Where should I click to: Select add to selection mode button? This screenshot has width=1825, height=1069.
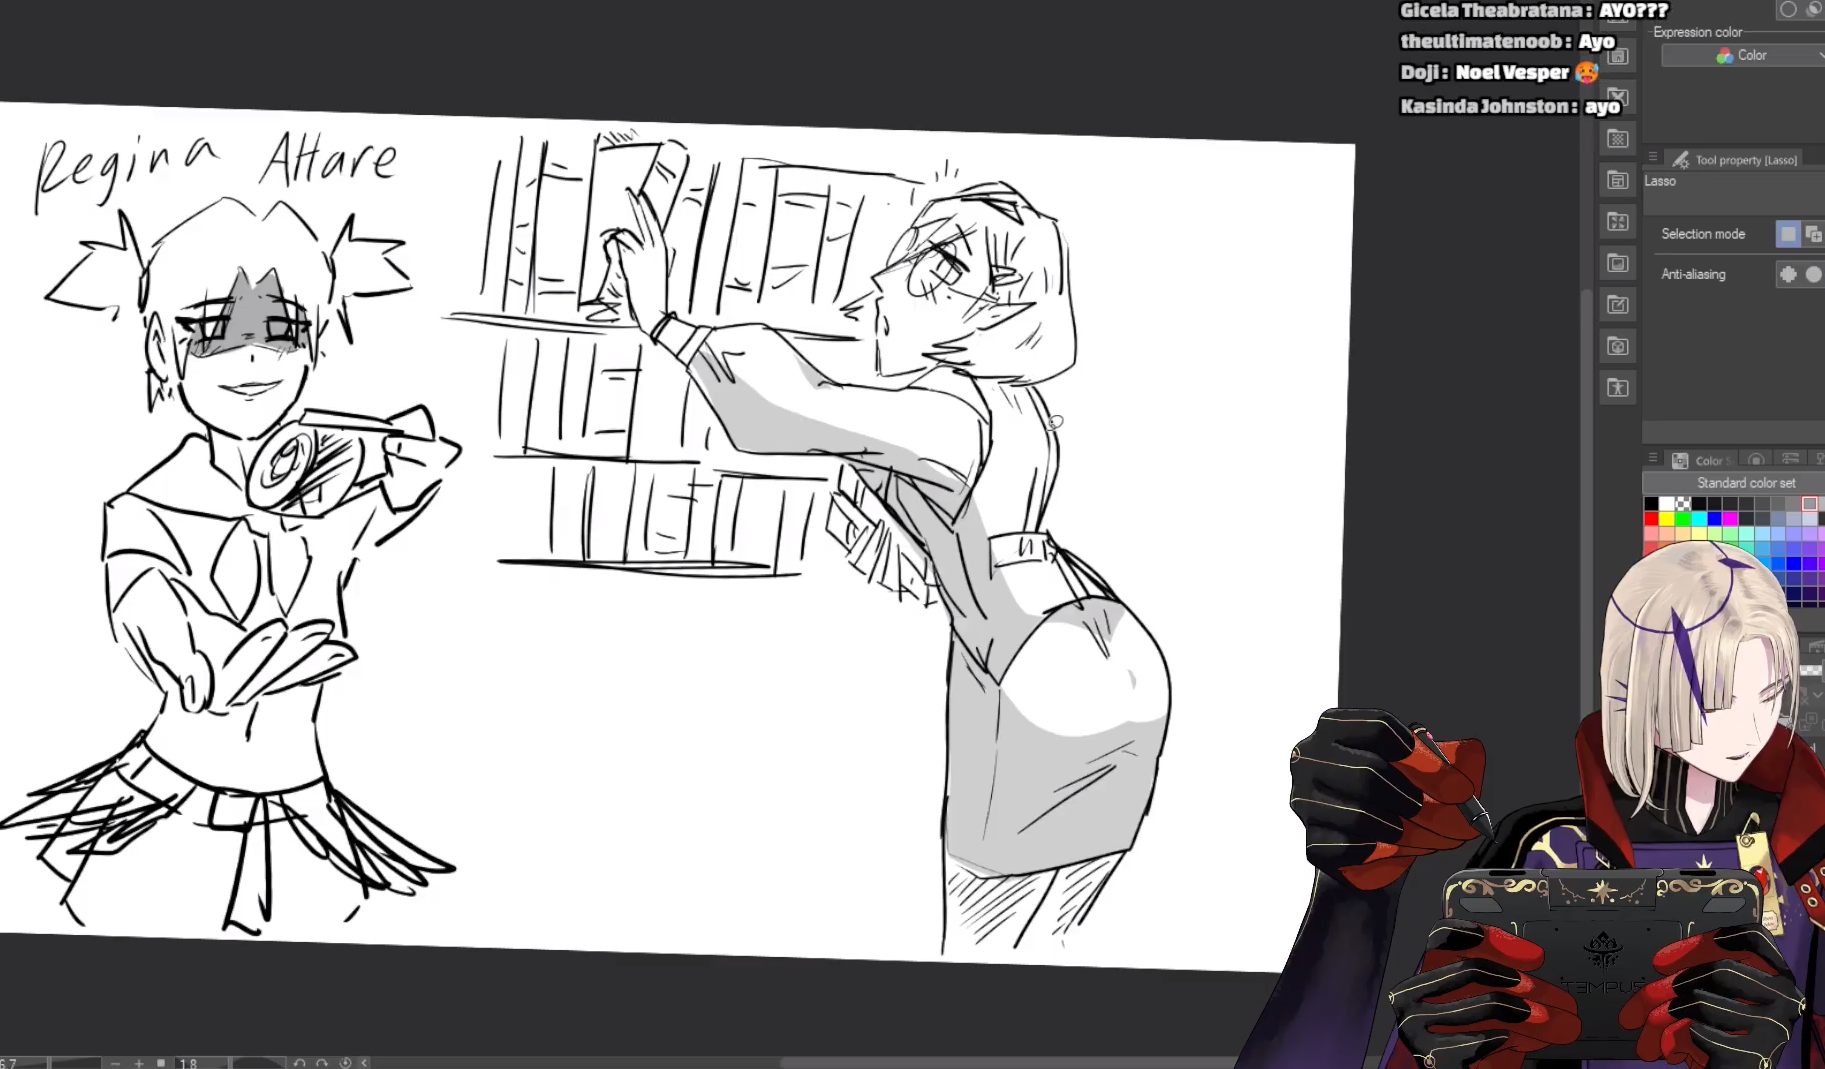pyautogui.click(x=1813, y=234)
